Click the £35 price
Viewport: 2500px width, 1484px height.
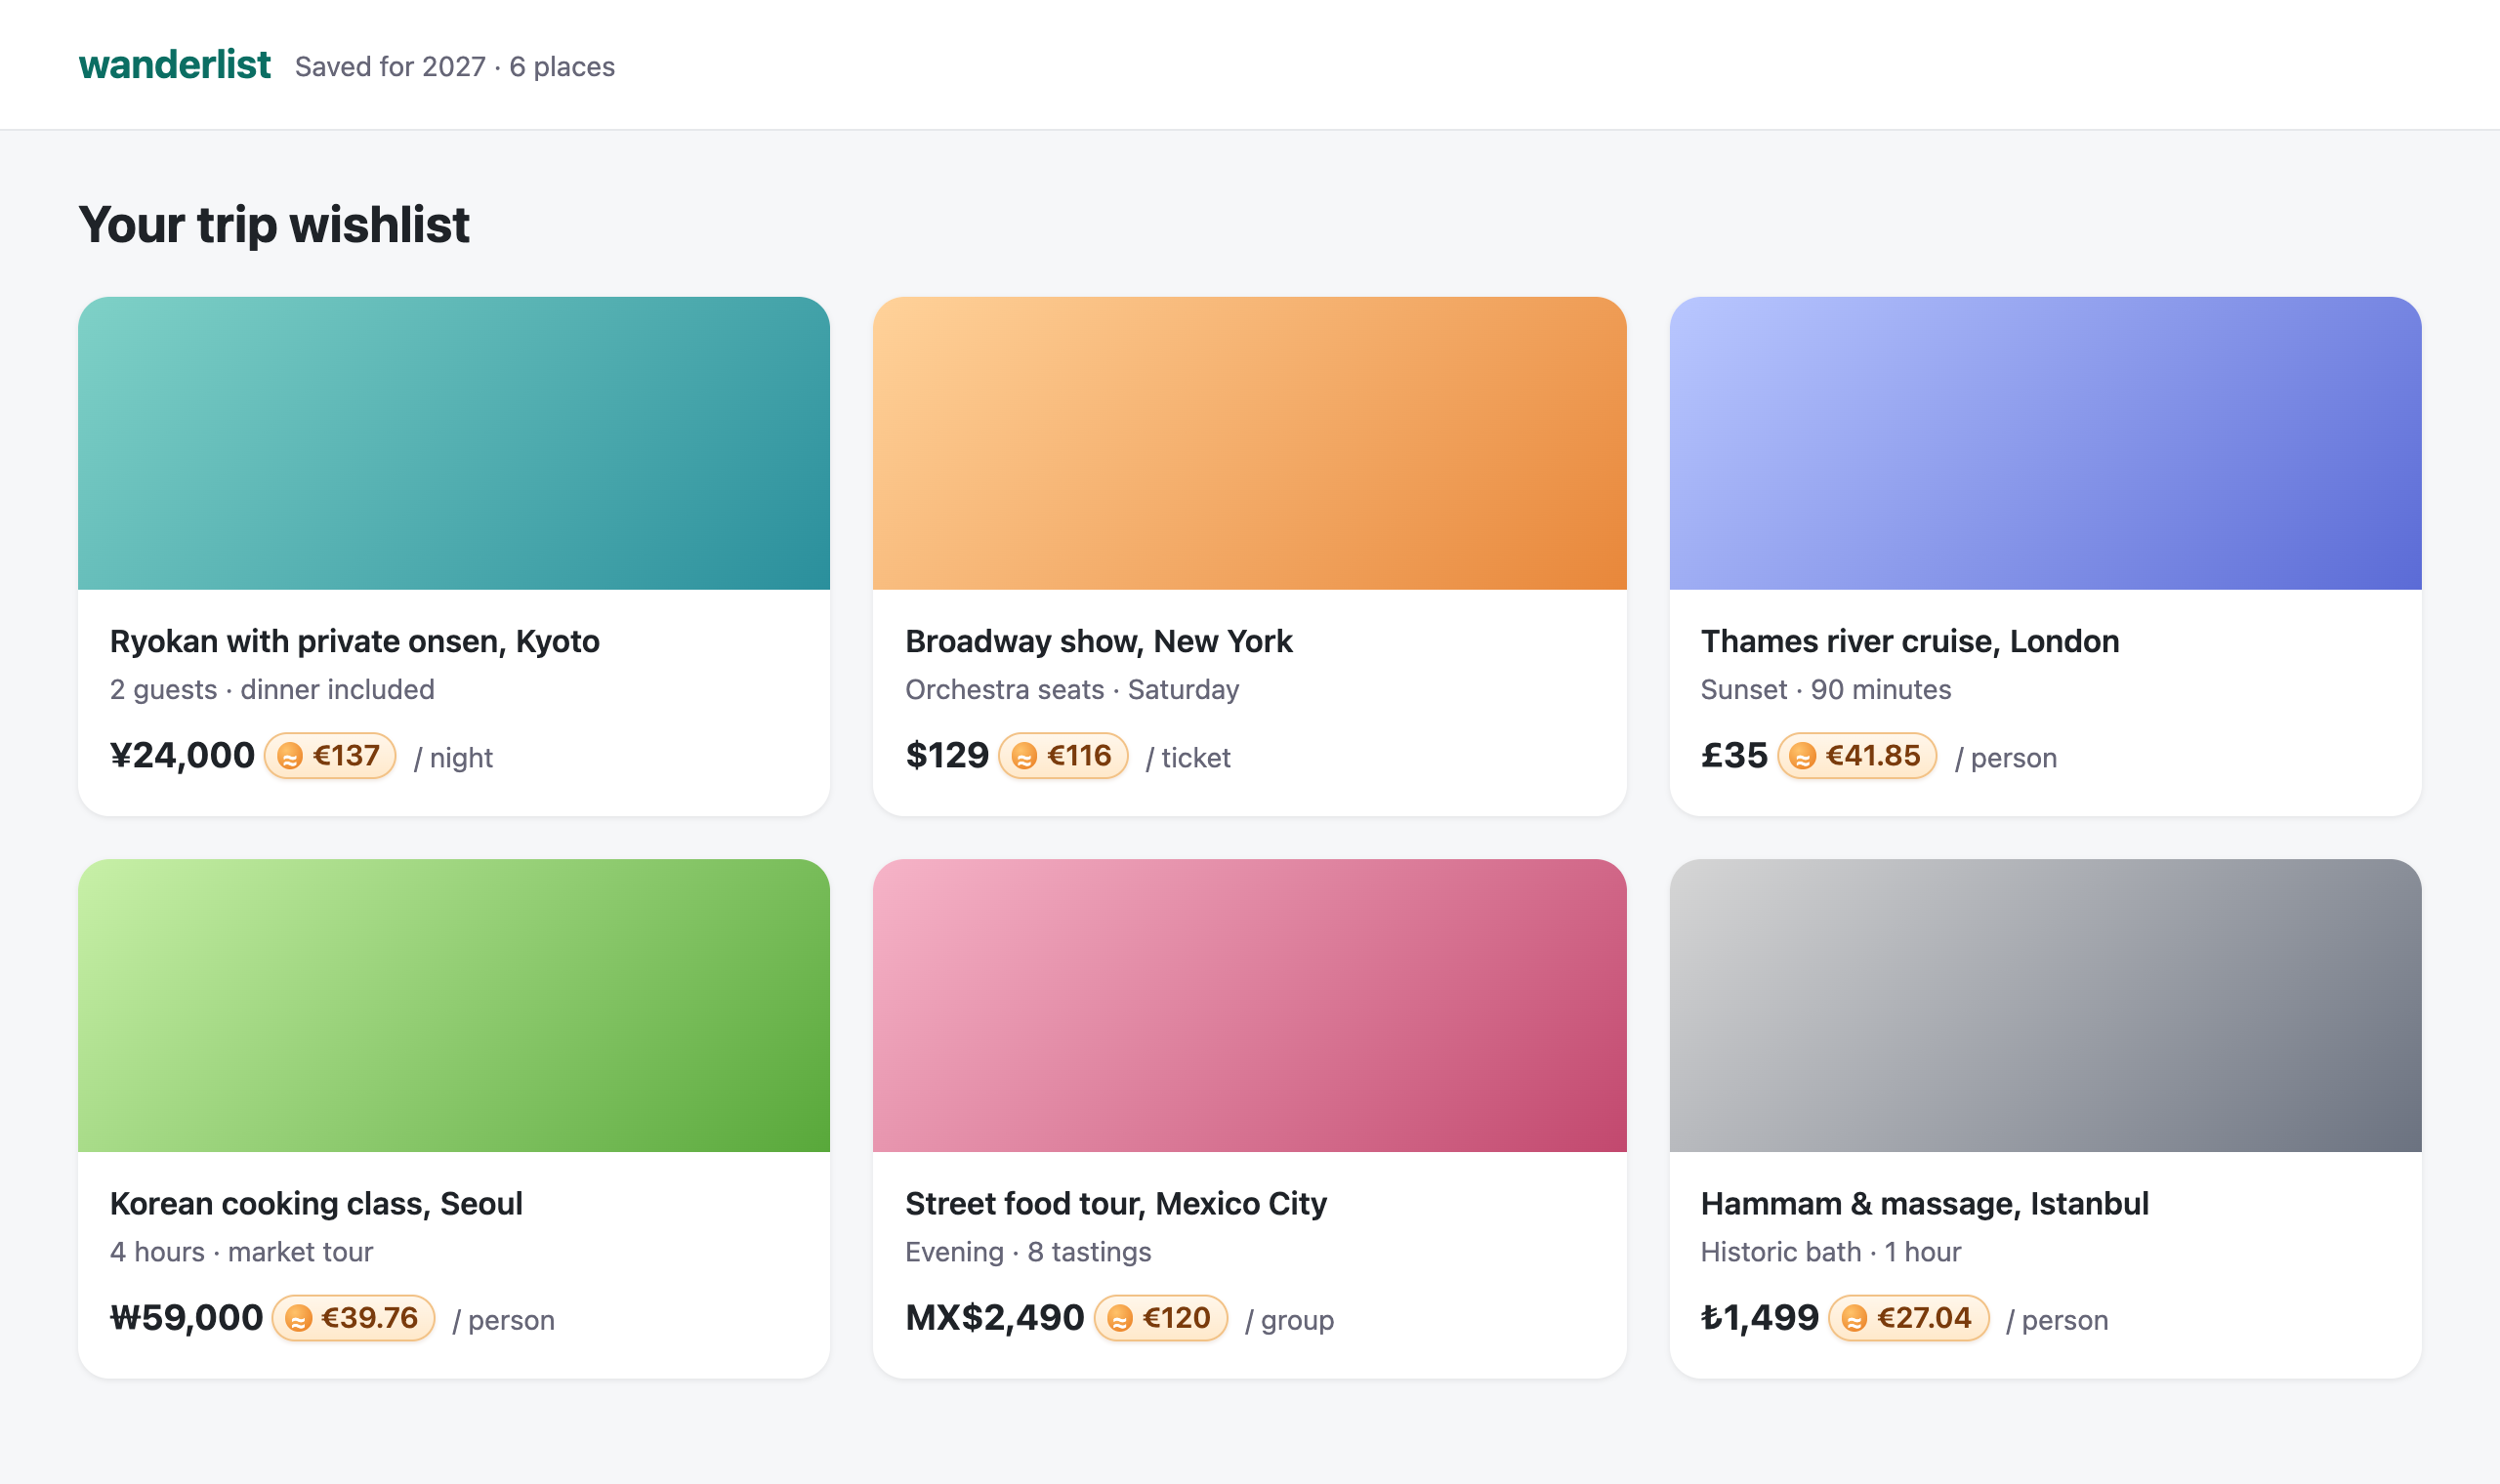click(1734, 755)
